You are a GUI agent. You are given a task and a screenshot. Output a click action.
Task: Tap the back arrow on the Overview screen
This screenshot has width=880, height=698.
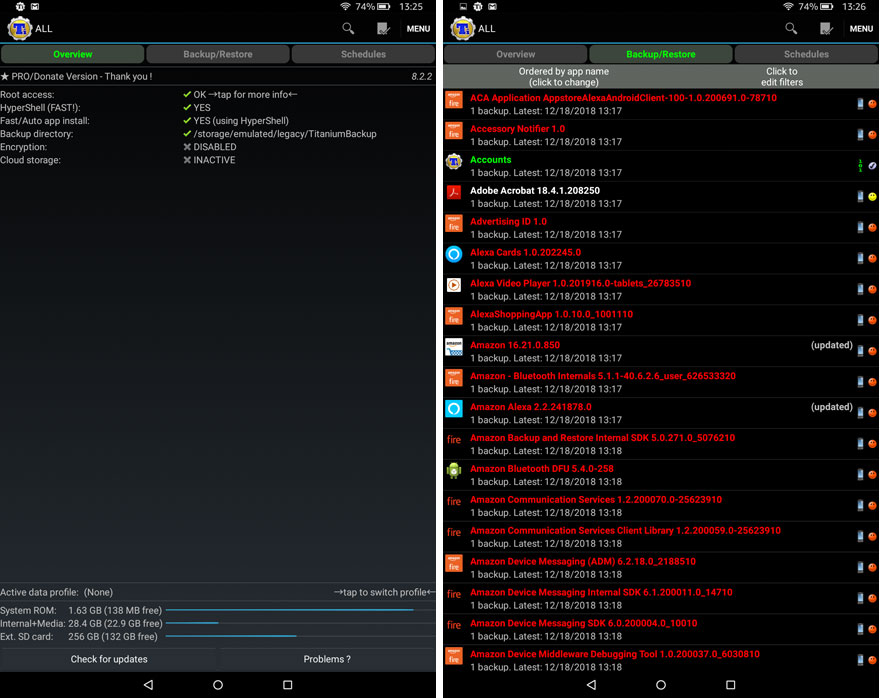[x=148, y=685]
